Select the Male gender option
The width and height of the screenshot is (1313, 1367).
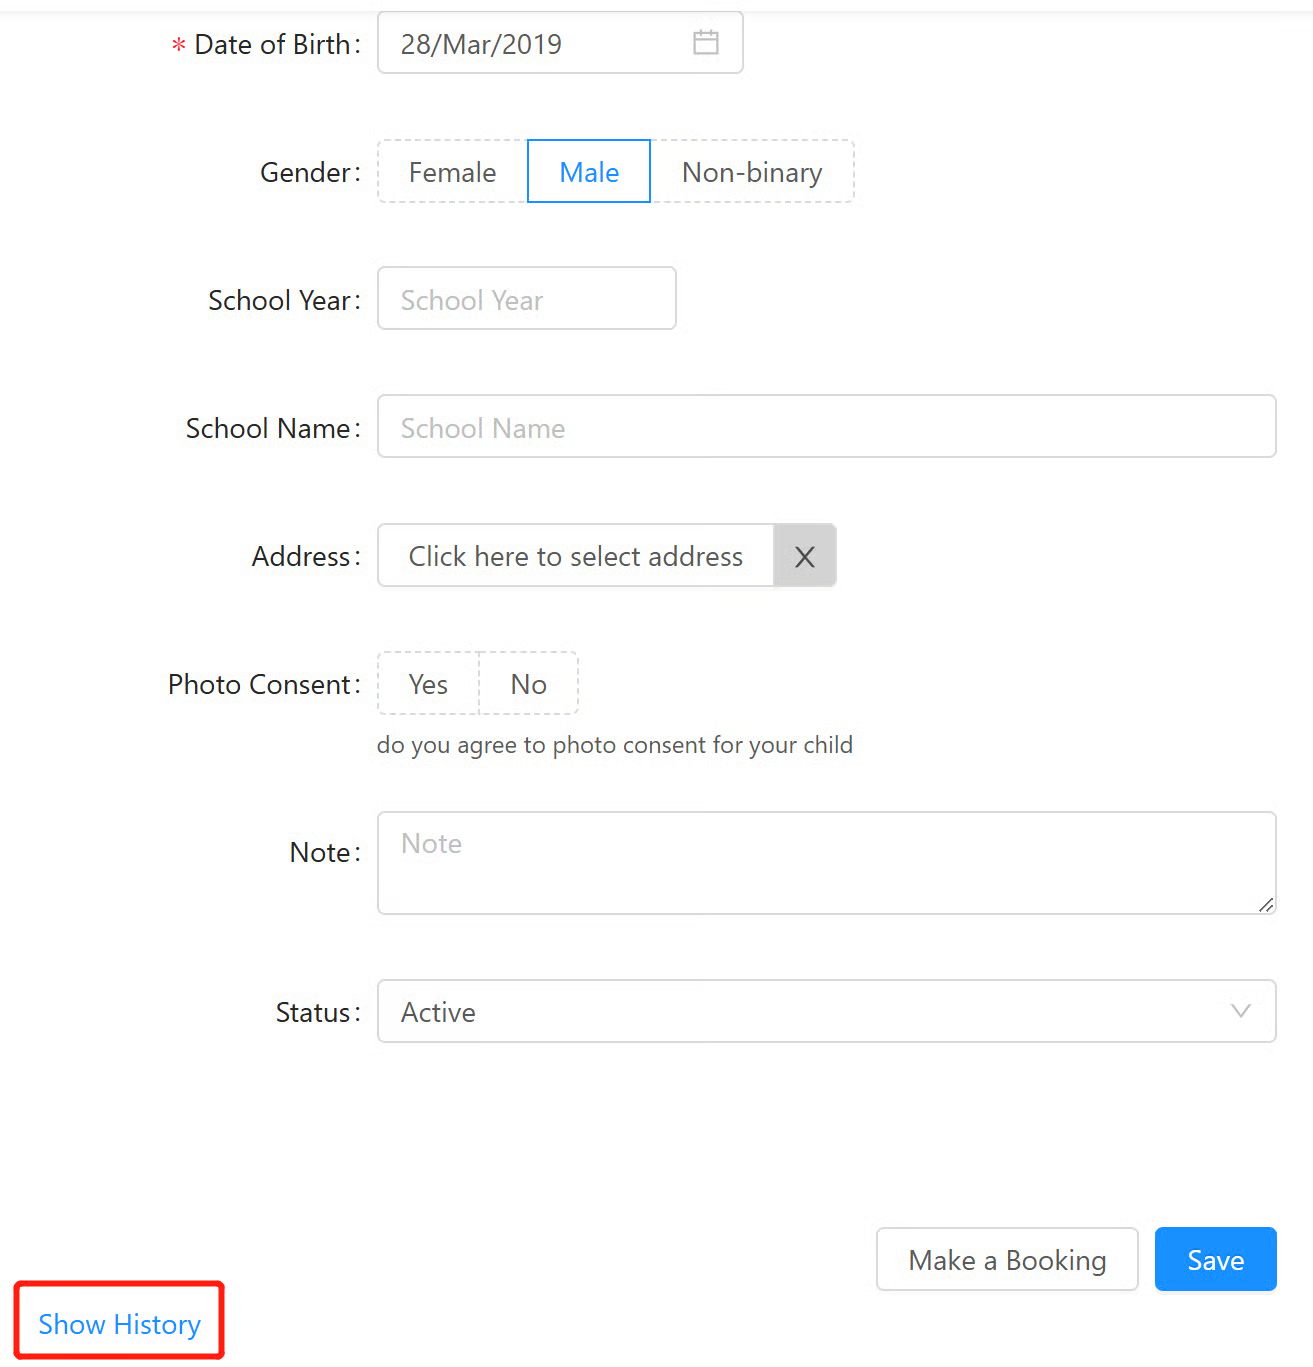pos(589,172)
